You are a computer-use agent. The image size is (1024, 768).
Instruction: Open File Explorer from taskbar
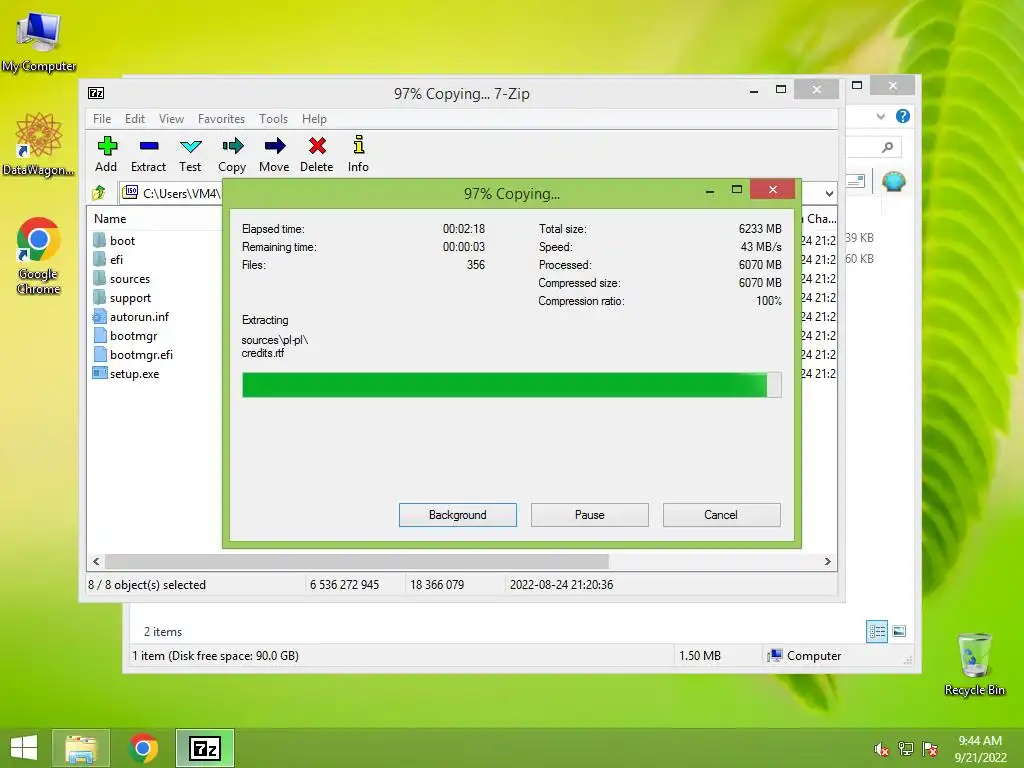(81, 748)
